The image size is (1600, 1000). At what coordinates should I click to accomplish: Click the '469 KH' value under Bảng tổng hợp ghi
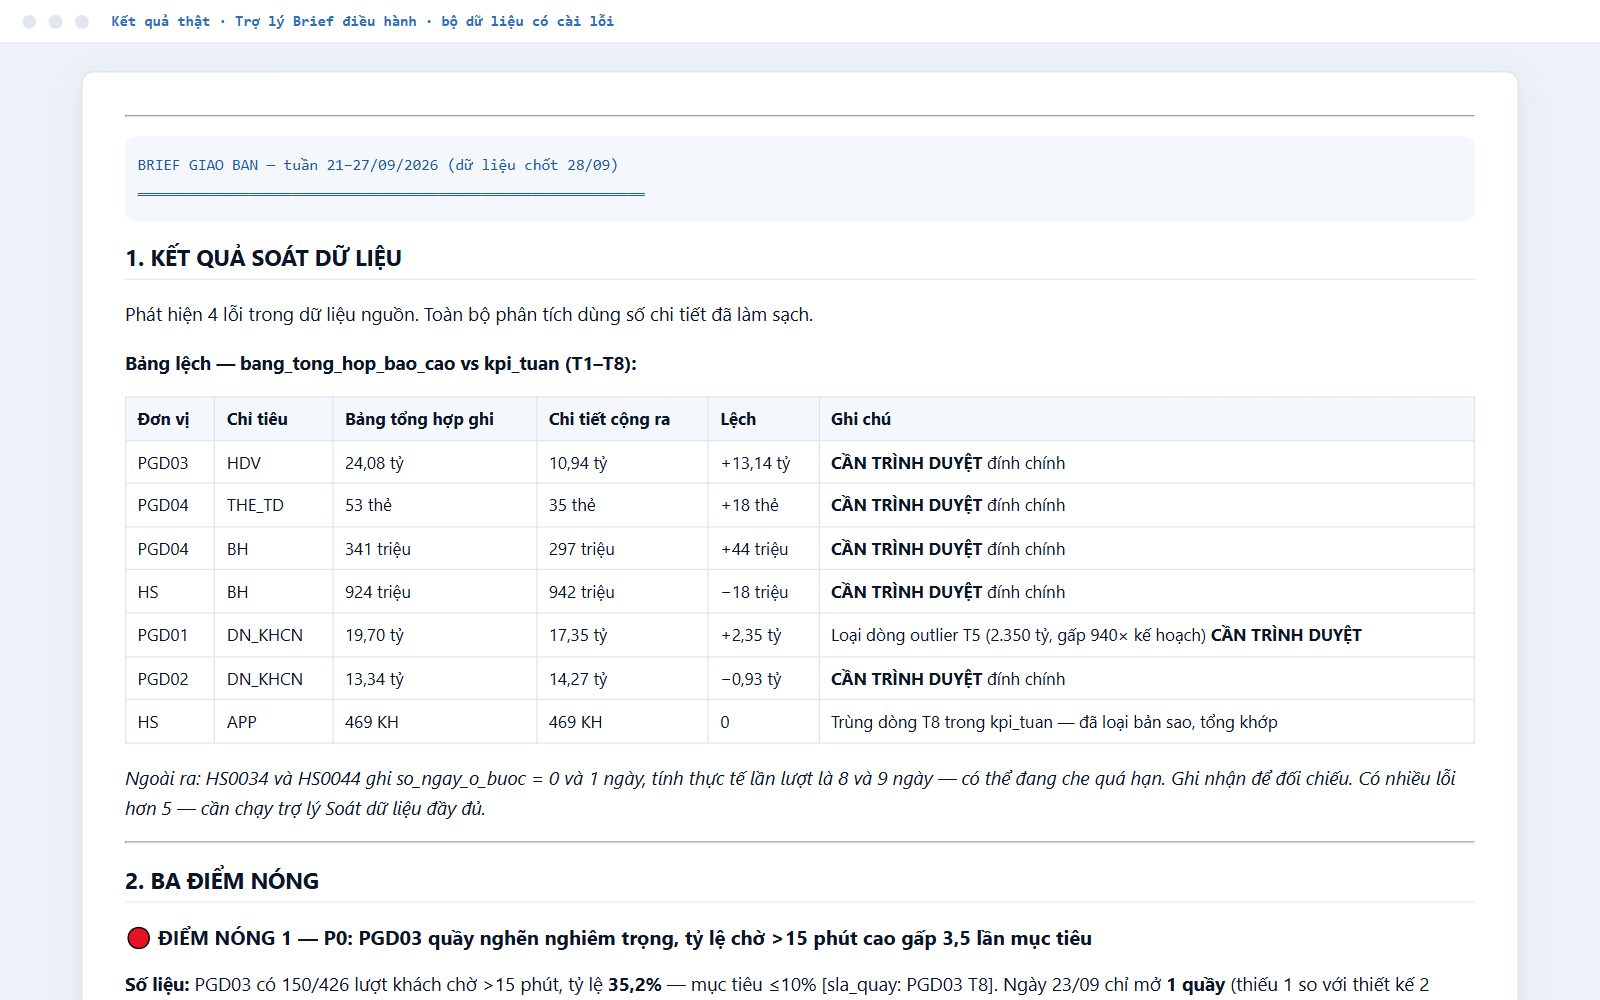[371, 722]
